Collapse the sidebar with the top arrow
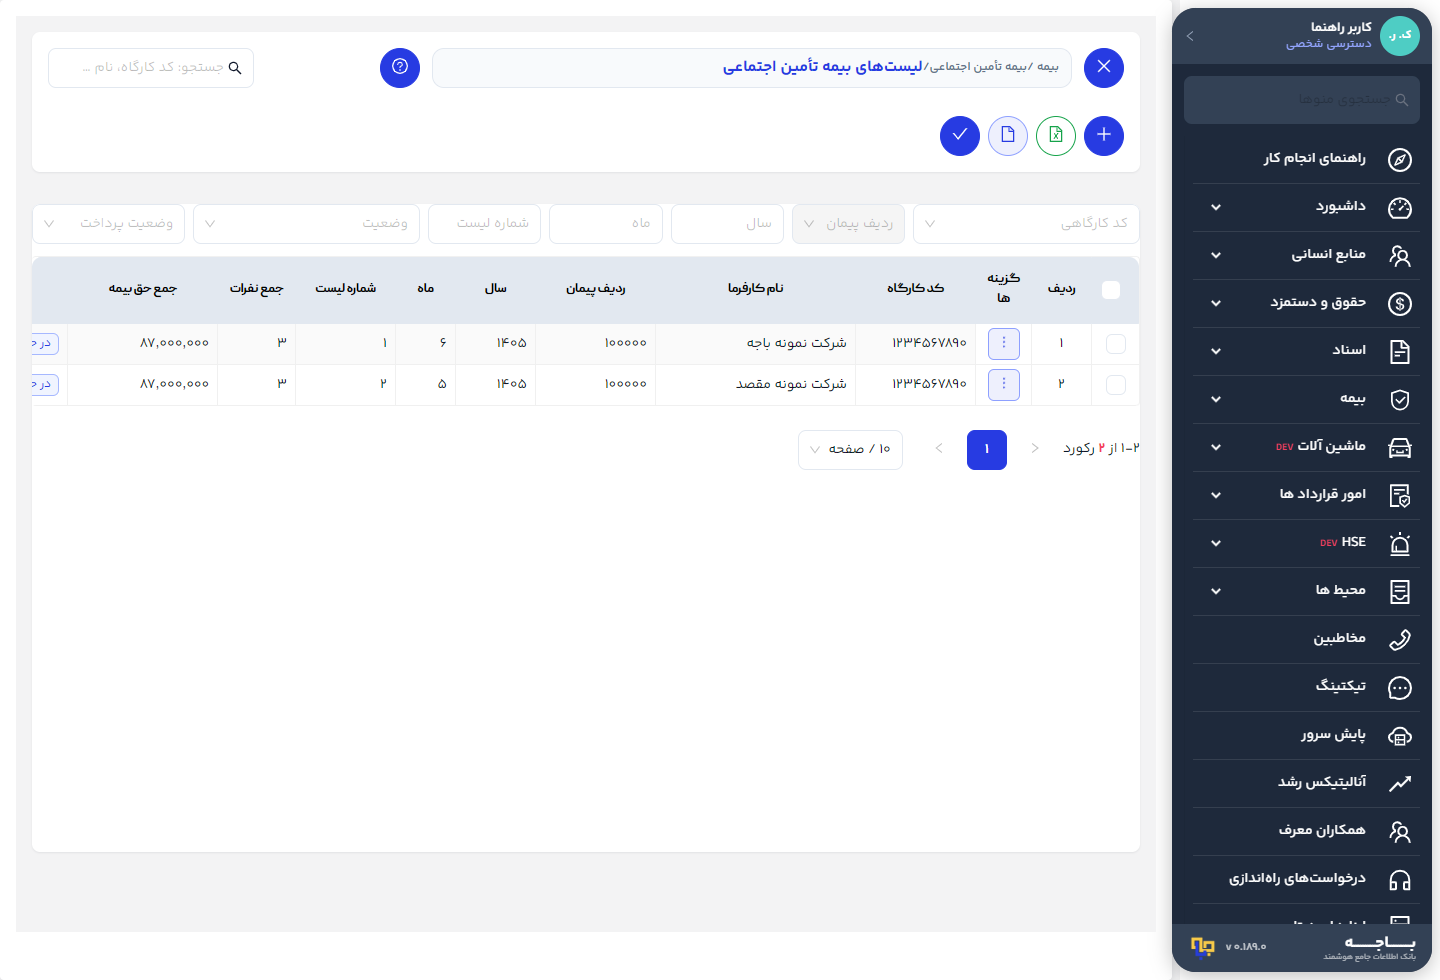This screenshot has width=1440, height=980. [x=1190, y=36]
